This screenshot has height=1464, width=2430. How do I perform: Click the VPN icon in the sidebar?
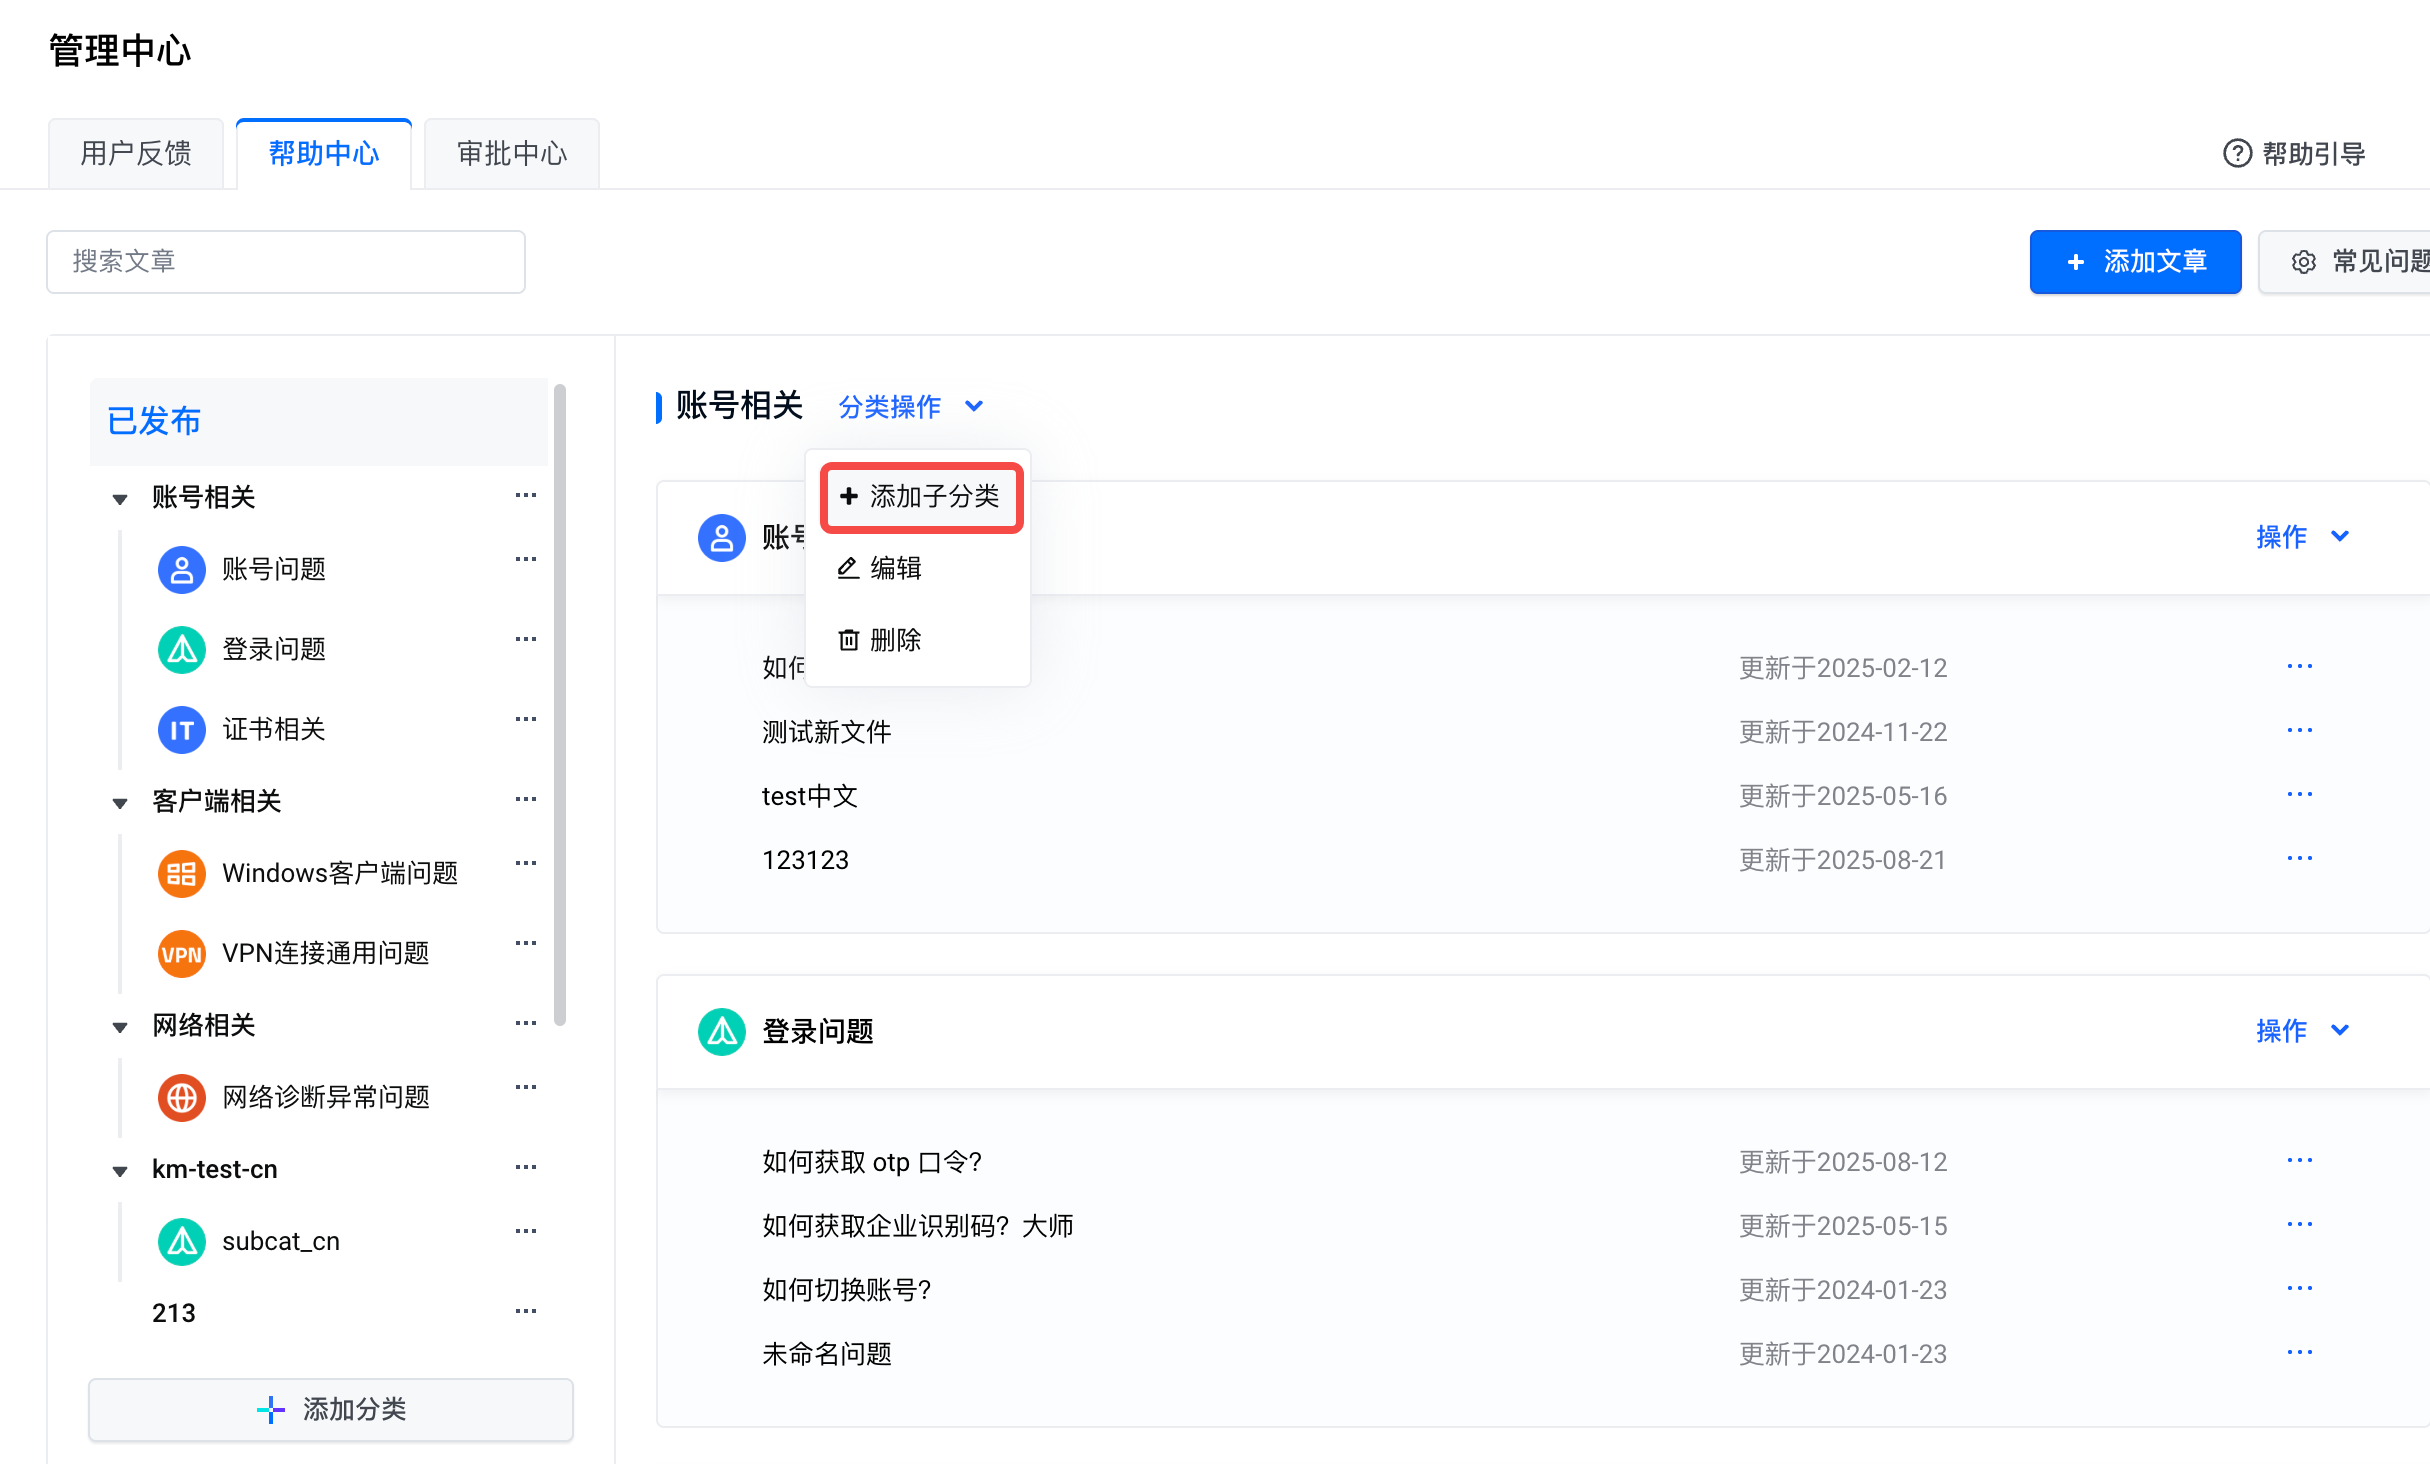click(x=181, y=954)
